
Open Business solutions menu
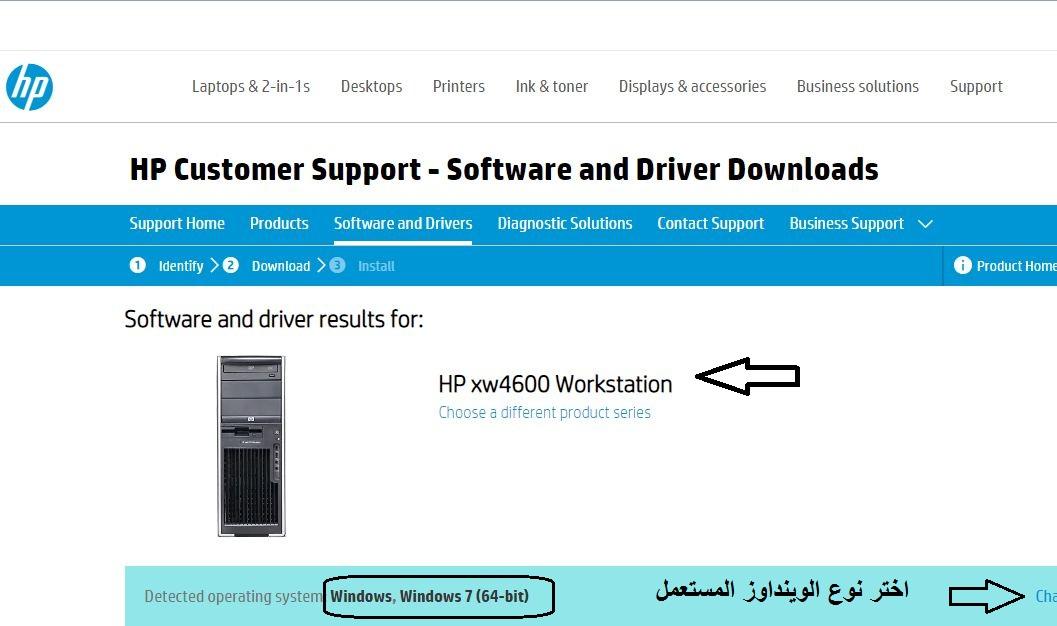[857, 86]
